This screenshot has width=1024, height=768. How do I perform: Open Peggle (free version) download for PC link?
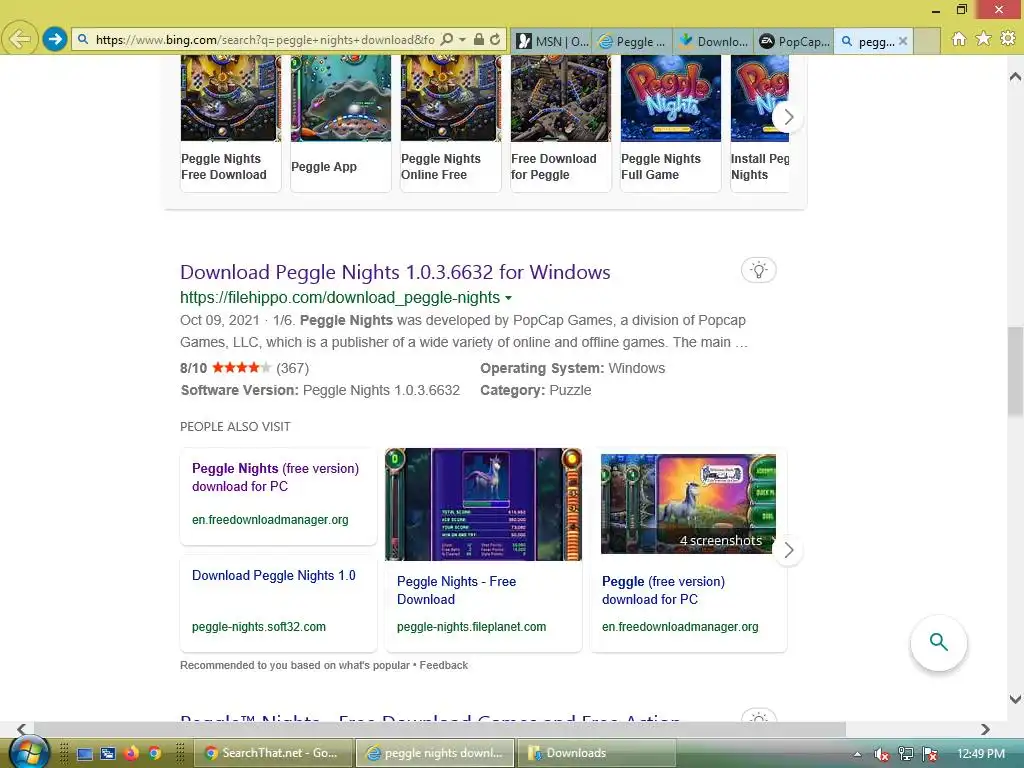(663, 590)
